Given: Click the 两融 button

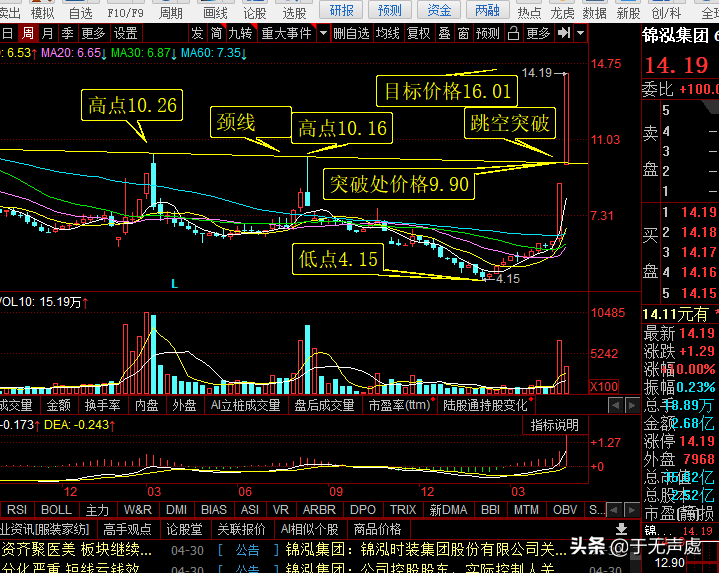Looking at the screenshot, I should (x=487, y=10).
